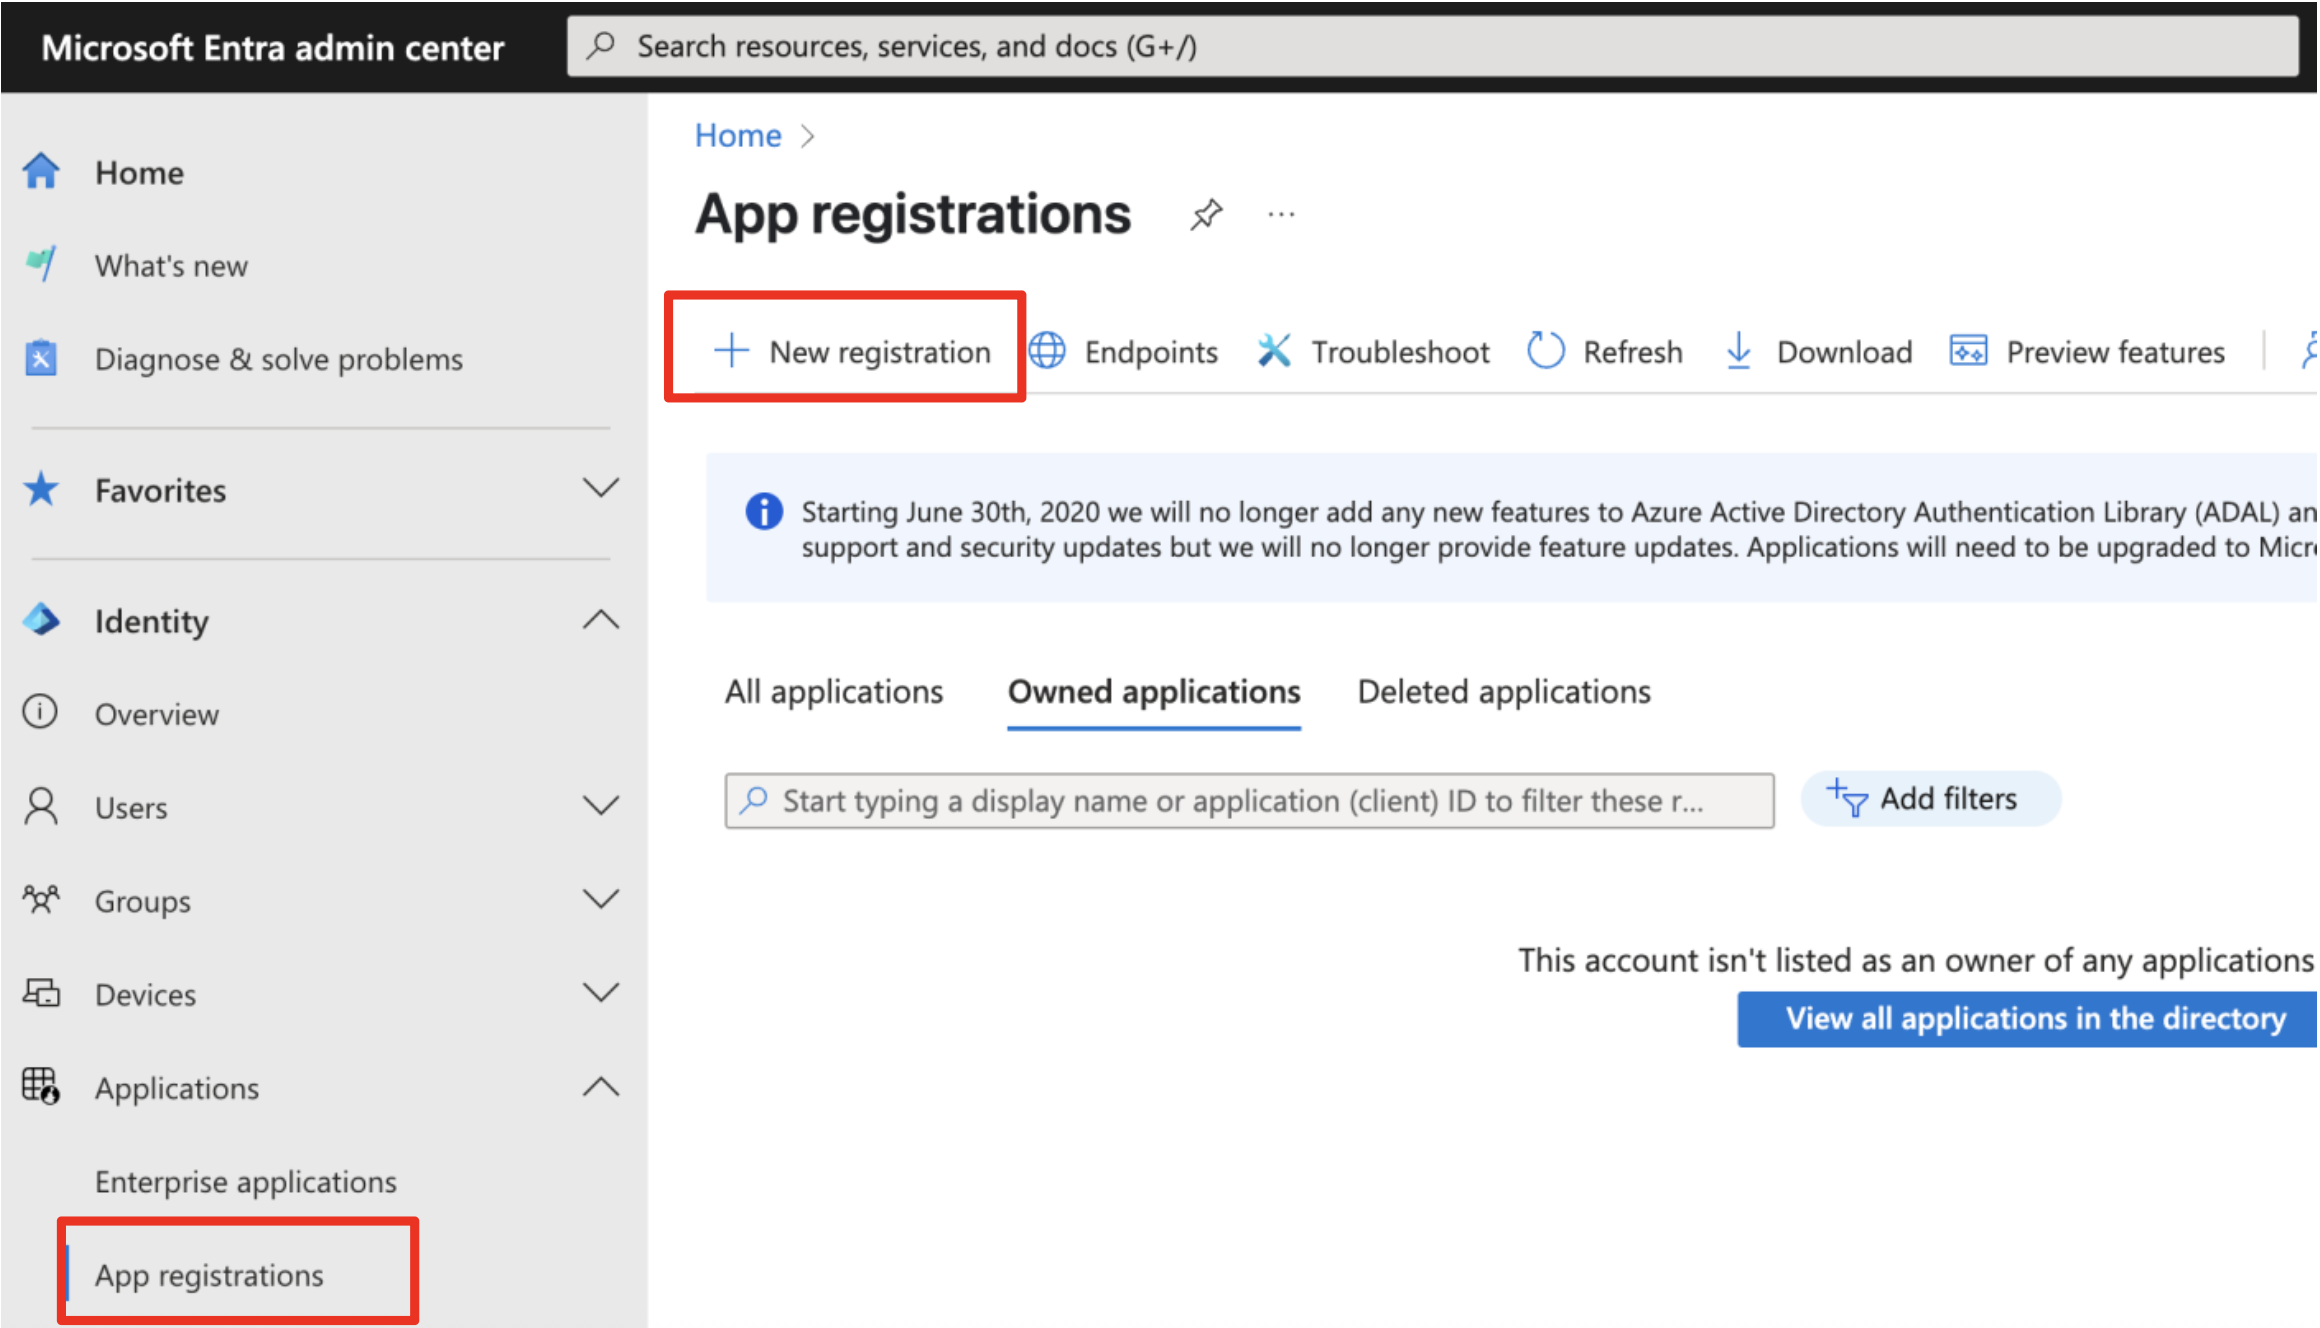Screen dimensions: 2320x1328
Task: Click the Refresh circular arrow icon
Action: [x=1545, y=351]
